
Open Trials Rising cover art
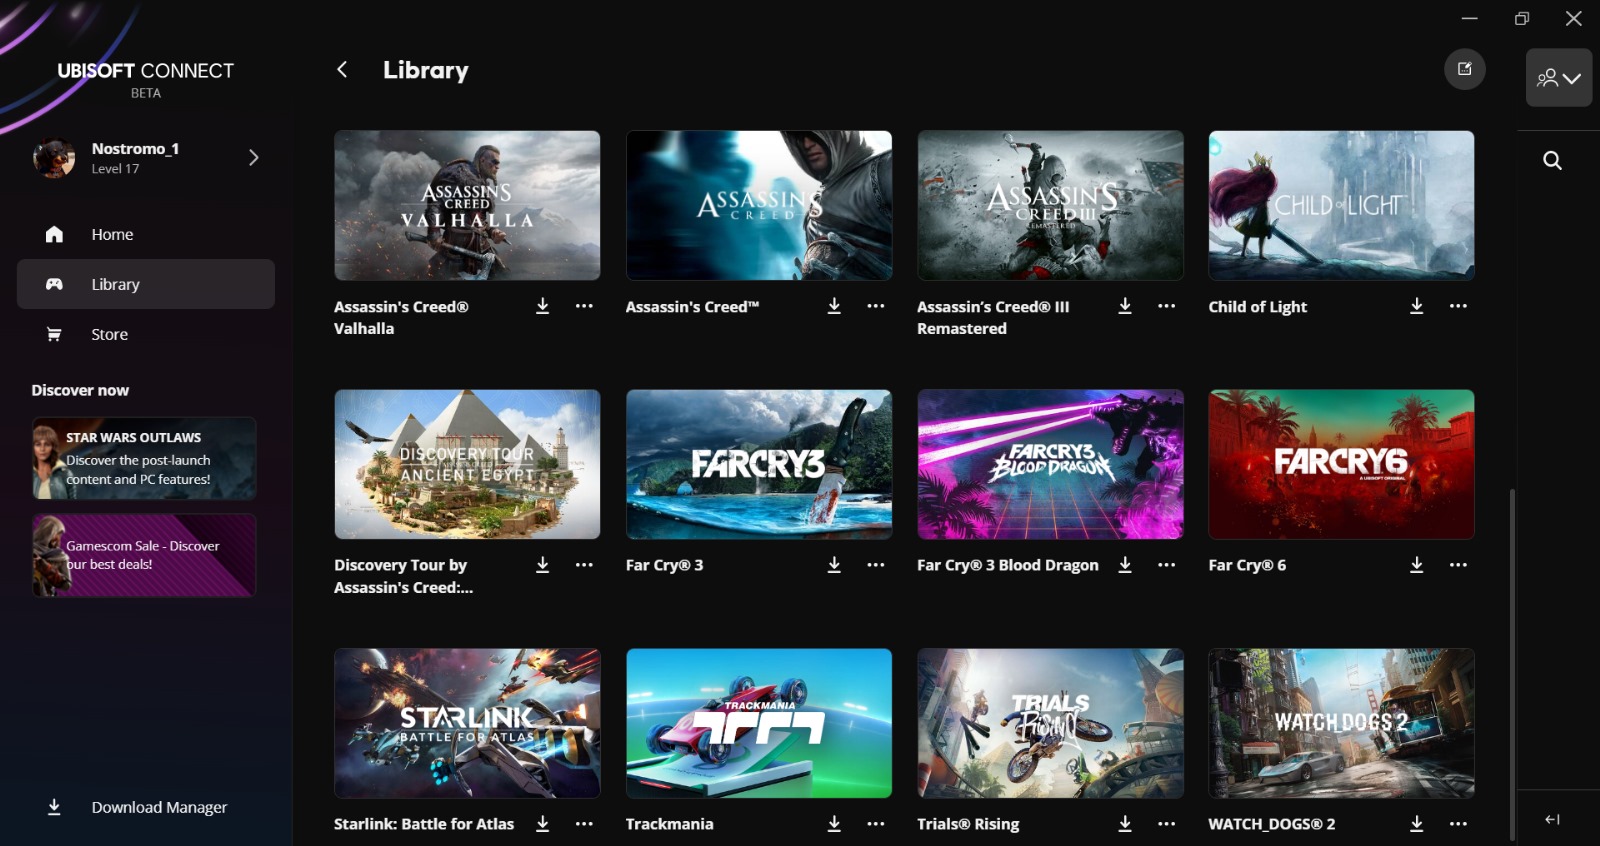tap(1050, 723)
